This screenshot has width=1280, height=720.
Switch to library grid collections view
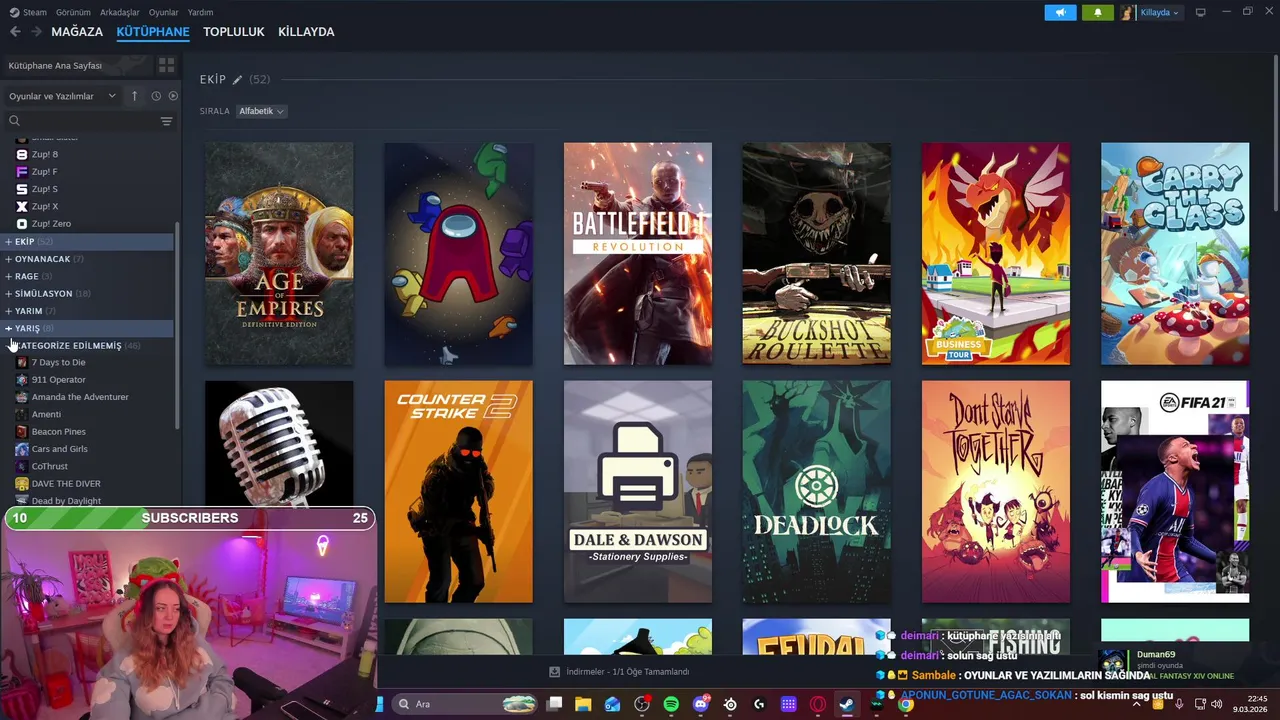coord(166,65)
